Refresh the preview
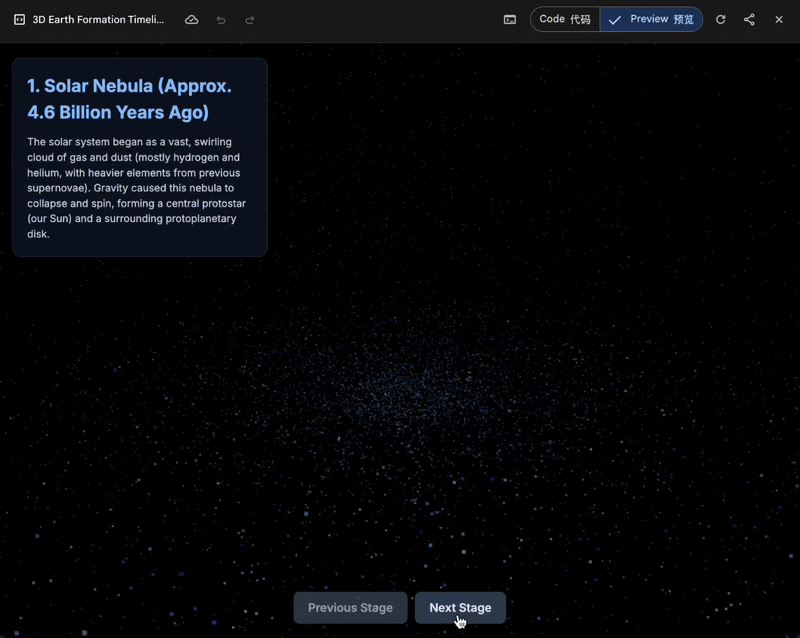 (x=720, y=19)
